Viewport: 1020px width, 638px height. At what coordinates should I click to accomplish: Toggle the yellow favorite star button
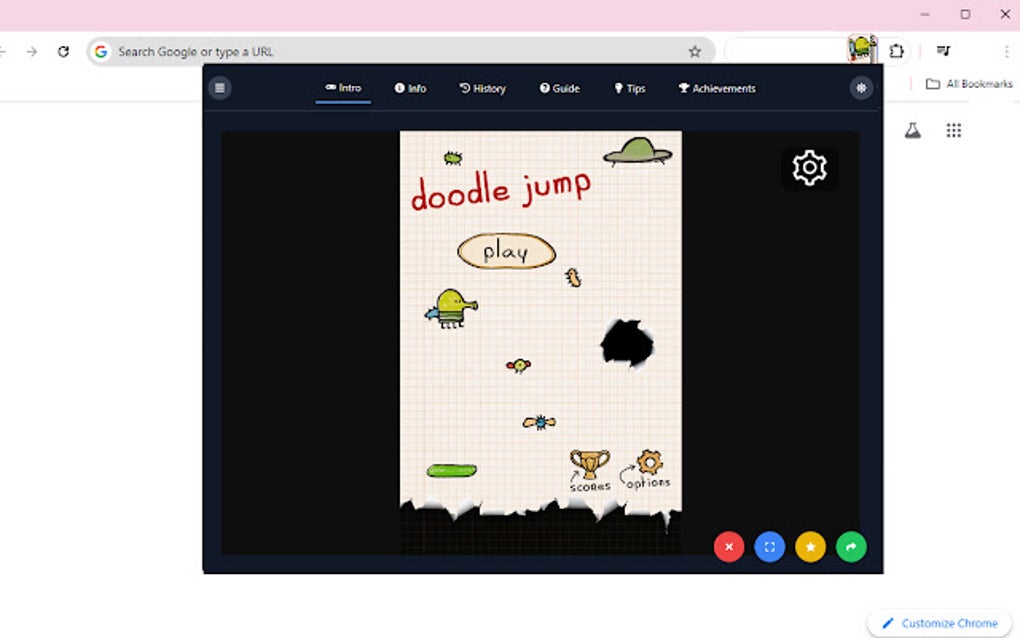(x=810, y=547)
